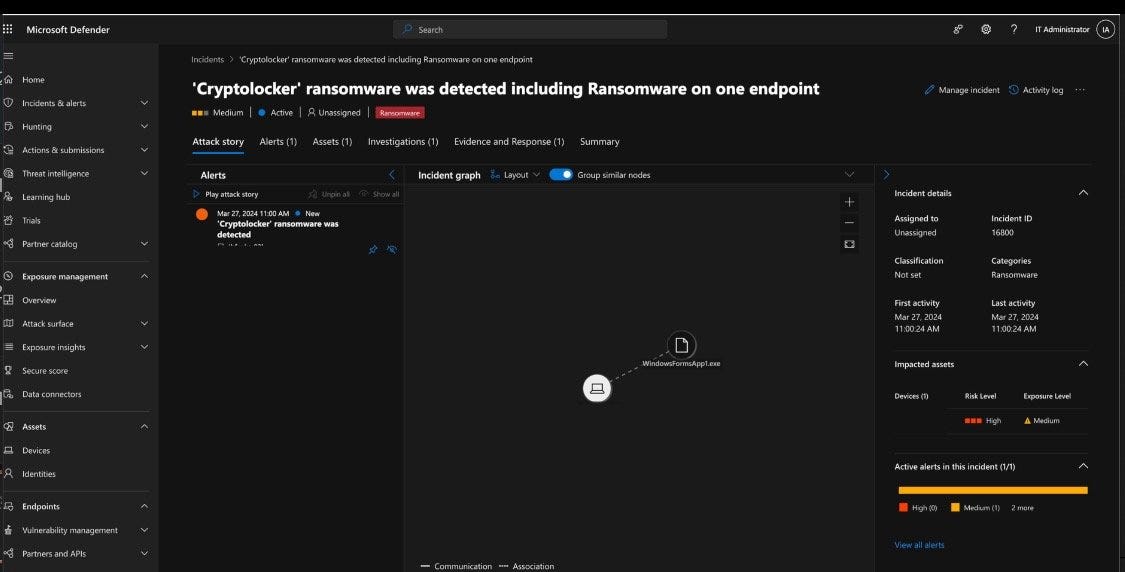Click the Incidents & alerts shield icon
This screenshot has width=1125, height=572.
click(9, 103)
